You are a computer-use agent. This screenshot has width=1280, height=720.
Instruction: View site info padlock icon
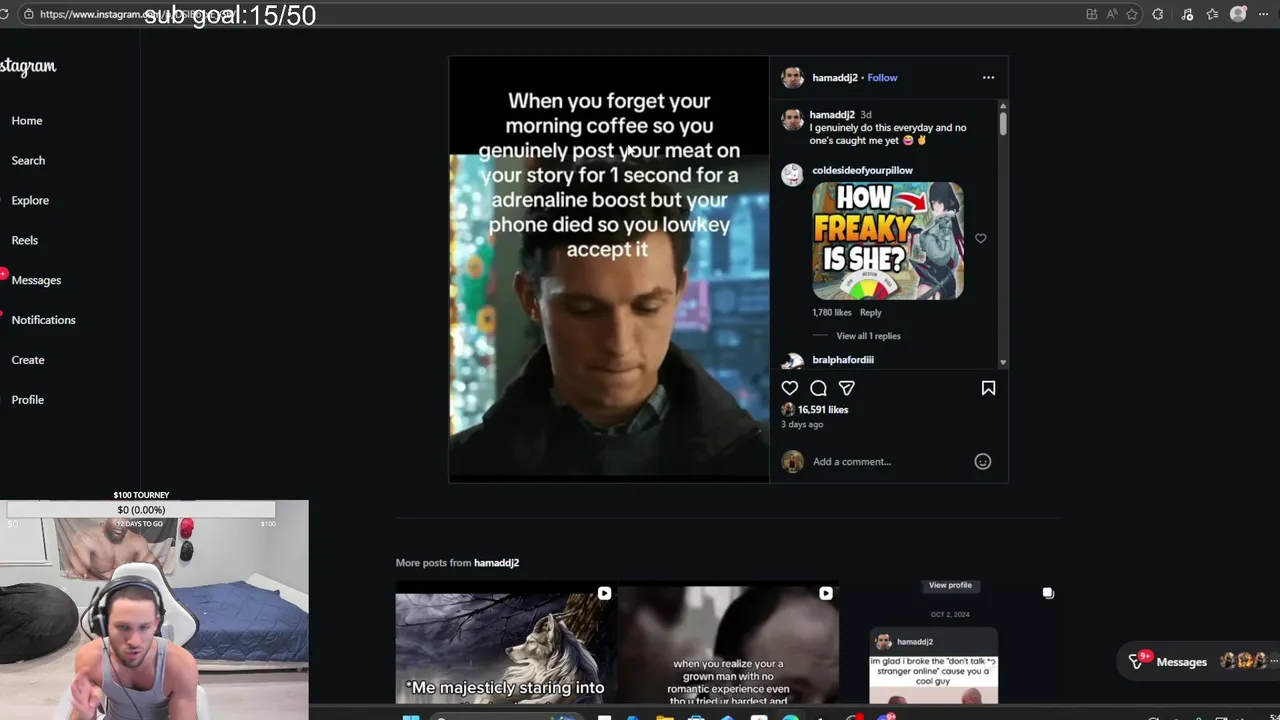point(28,14)
